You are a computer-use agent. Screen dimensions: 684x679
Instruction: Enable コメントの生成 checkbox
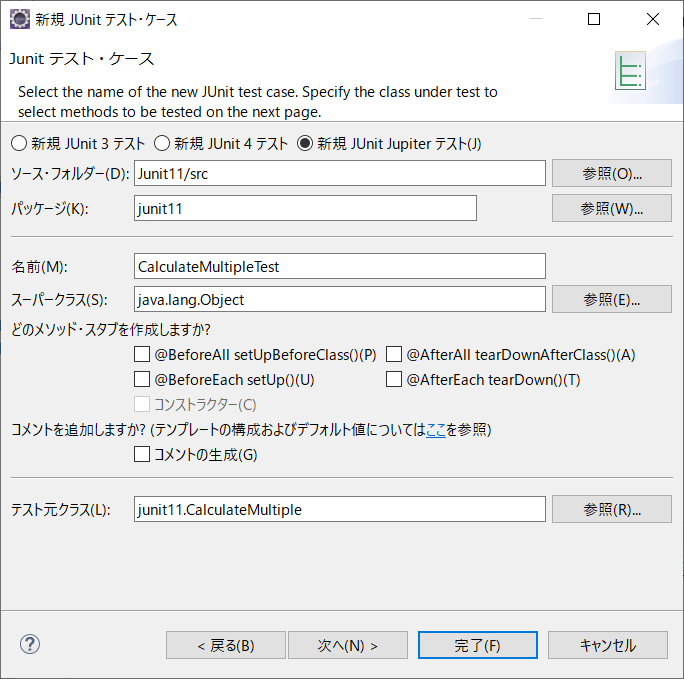[x=142, y=454]
